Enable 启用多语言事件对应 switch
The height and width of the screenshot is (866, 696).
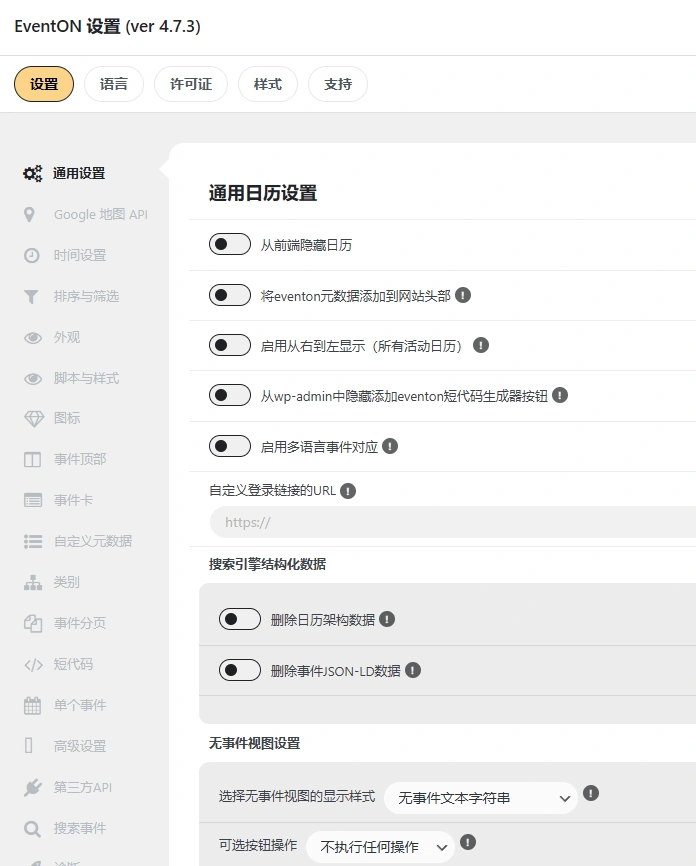230,446
